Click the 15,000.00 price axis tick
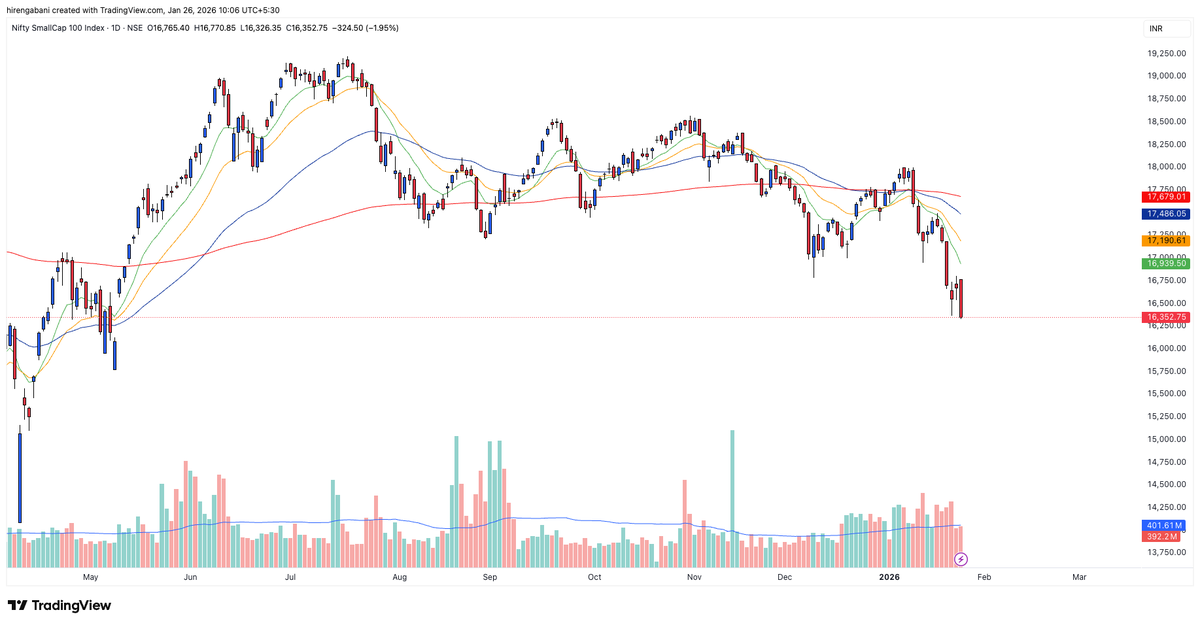This screenshot has height=625, width=1200. pos(1167,439)
